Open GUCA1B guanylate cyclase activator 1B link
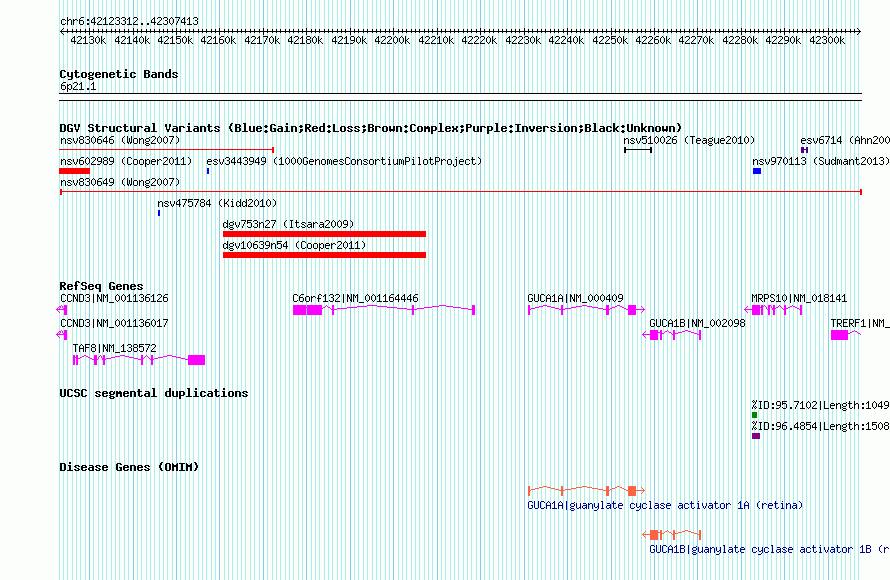 click(769, 549)
